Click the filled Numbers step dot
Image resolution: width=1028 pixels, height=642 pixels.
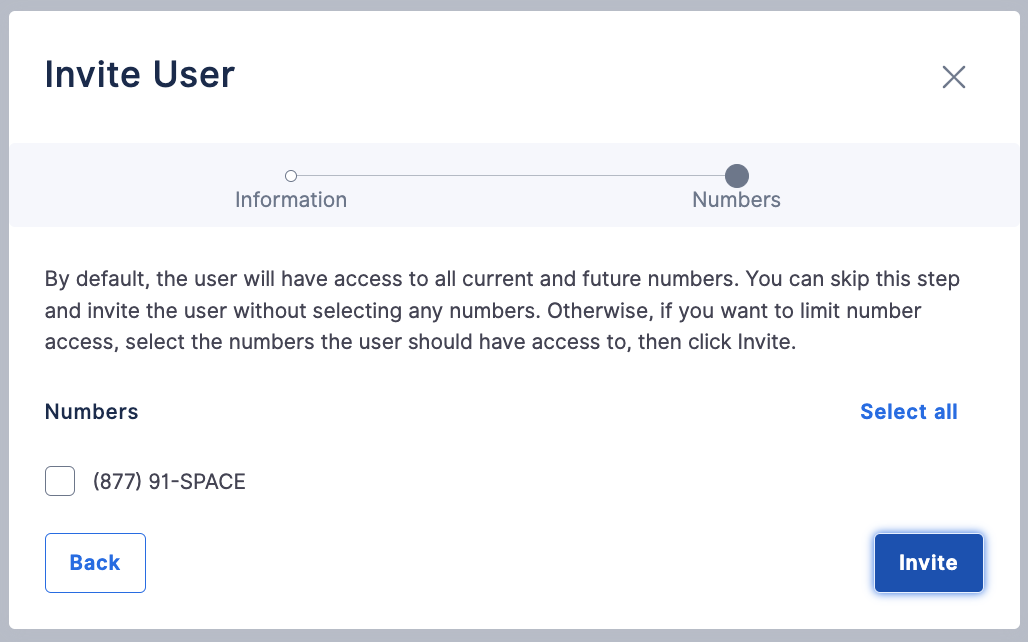tap(737, 176)
